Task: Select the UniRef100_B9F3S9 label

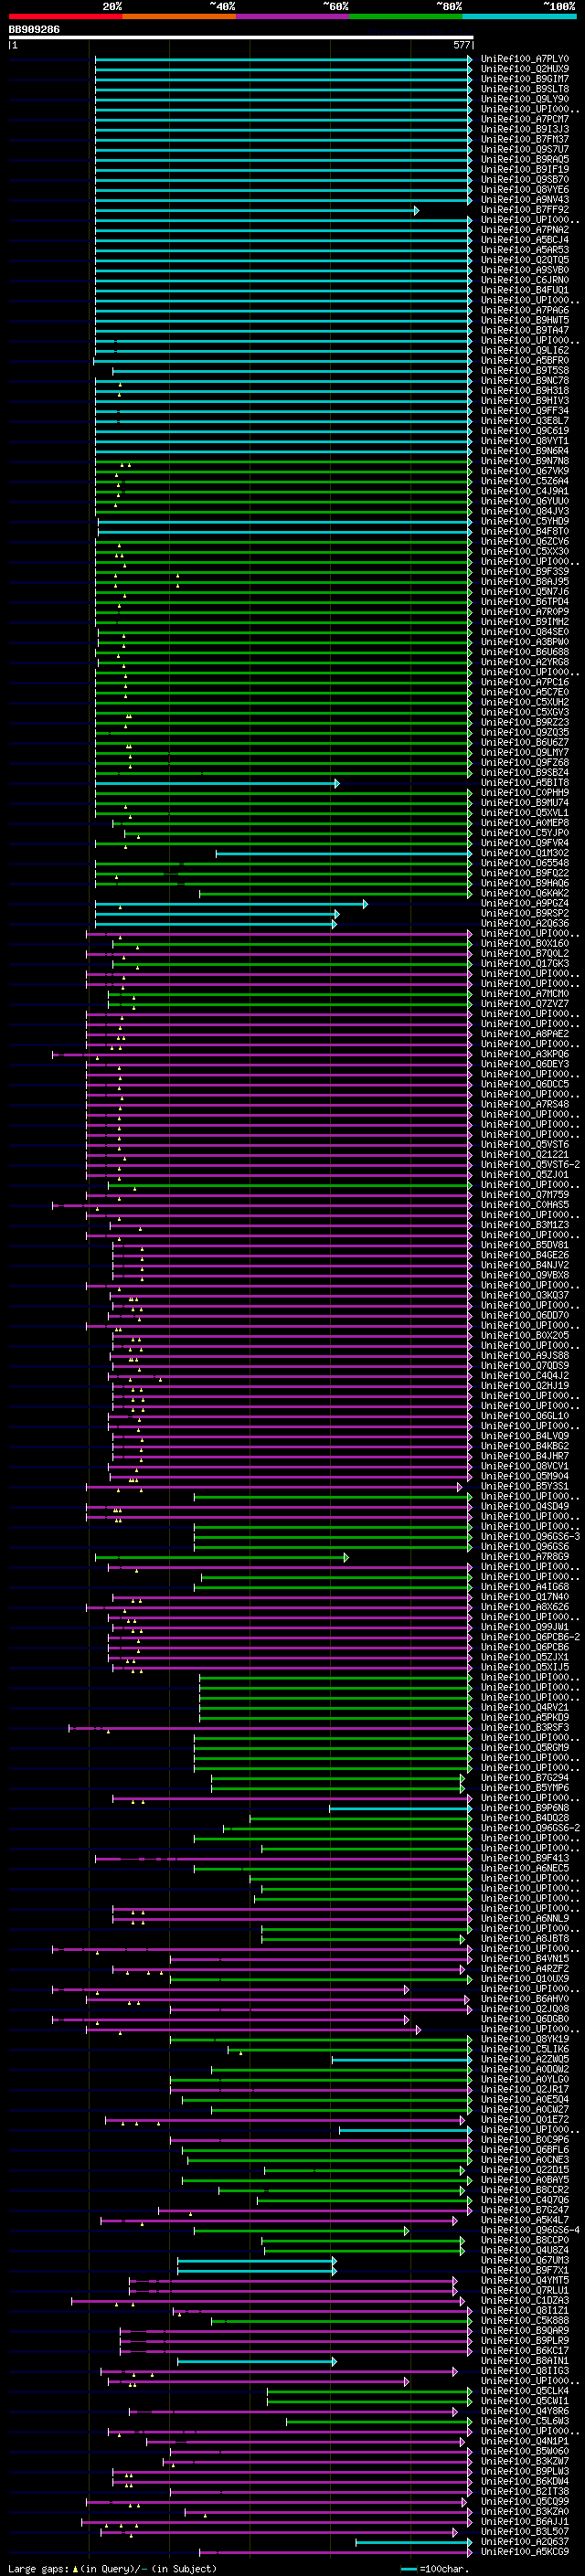Action: 525,572
